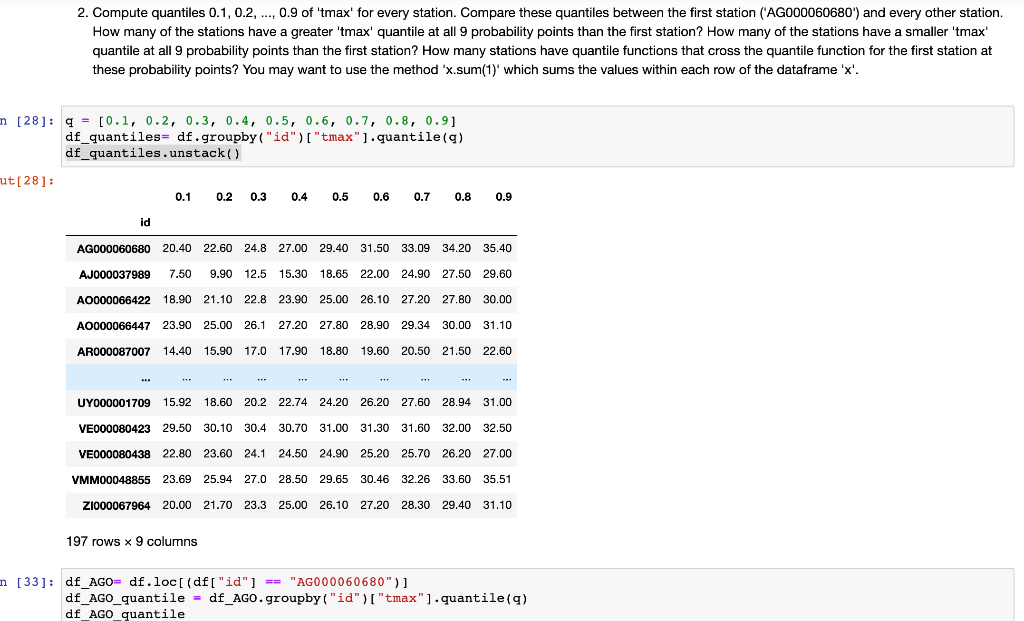Click the 0.5 column header

click(340, 197)
